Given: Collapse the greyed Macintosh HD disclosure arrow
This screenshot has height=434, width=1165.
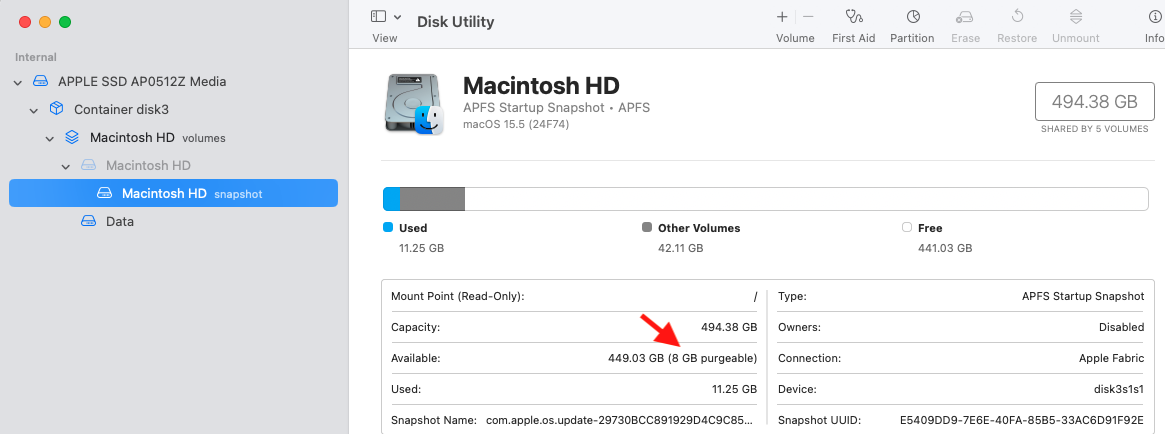Looking at the screenshot, I should click(x=65, y=166).
